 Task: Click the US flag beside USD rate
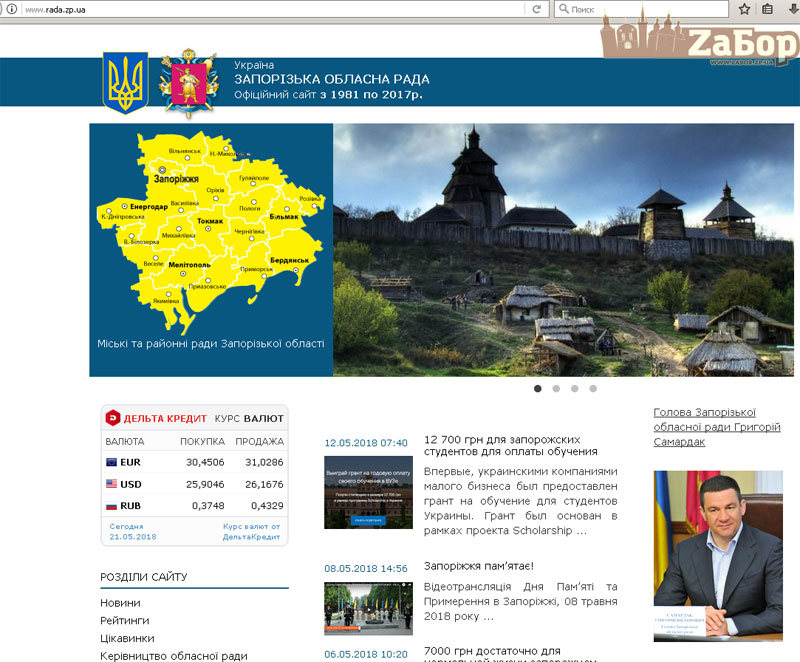click(111, 483)
